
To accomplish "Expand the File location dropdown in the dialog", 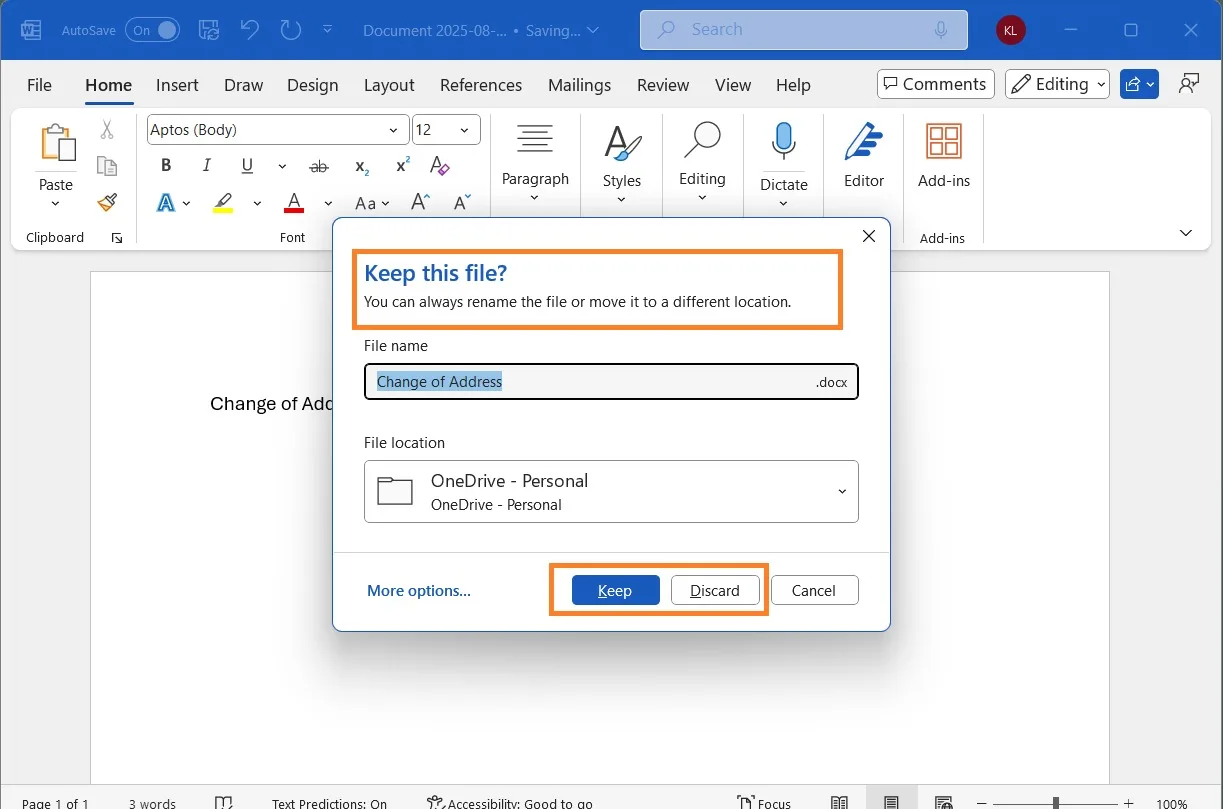I will [x=842, y=491].
